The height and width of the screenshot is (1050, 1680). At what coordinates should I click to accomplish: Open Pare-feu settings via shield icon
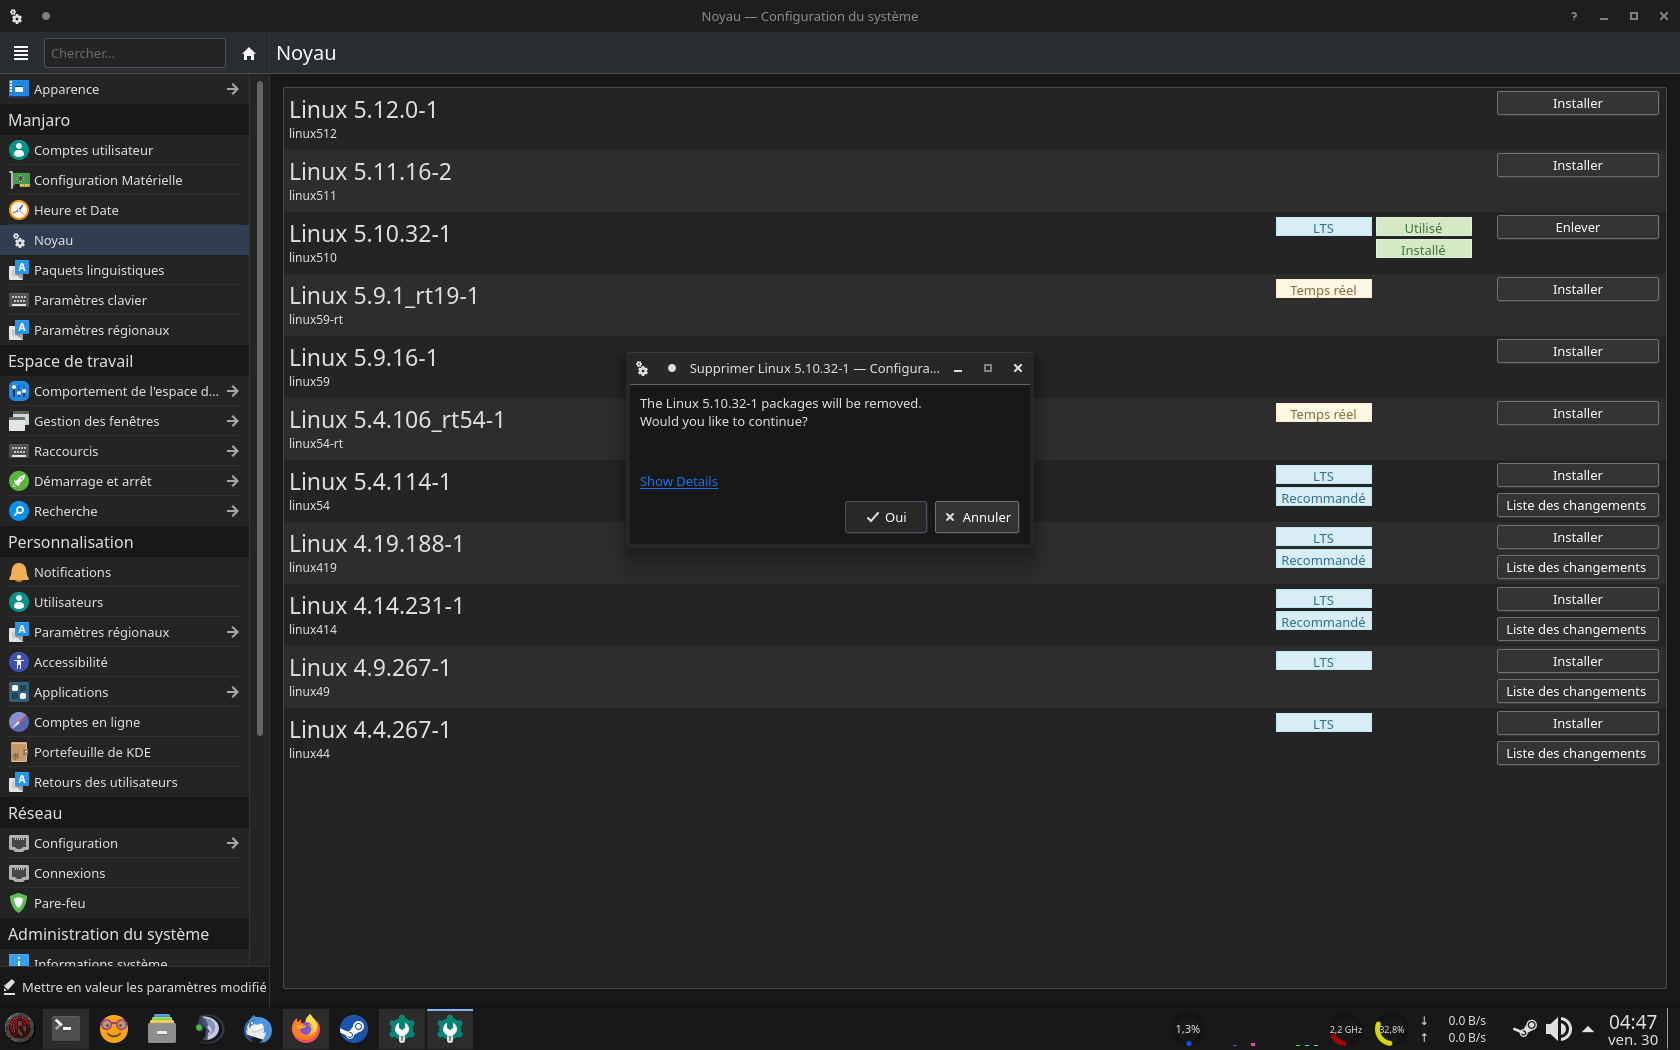18,903
